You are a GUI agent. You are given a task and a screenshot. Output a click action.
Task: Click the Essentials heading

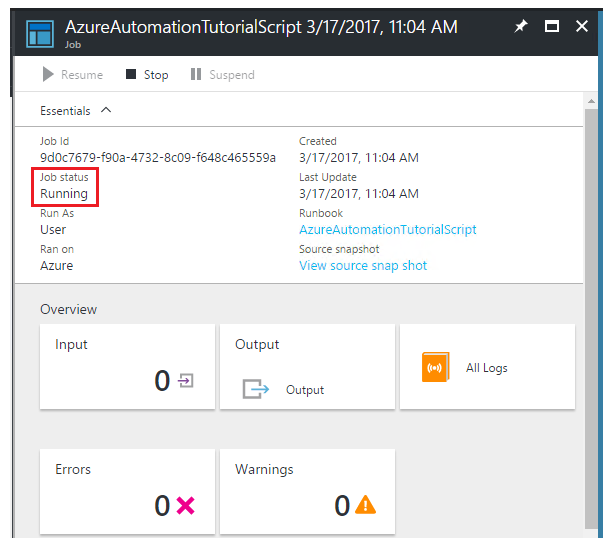click(x=65, y=111)
